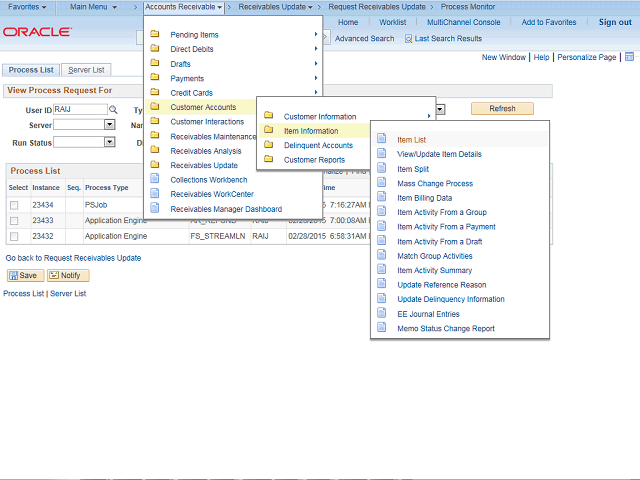
Task: Click the bottom Server List link
Action: point(68,293)
